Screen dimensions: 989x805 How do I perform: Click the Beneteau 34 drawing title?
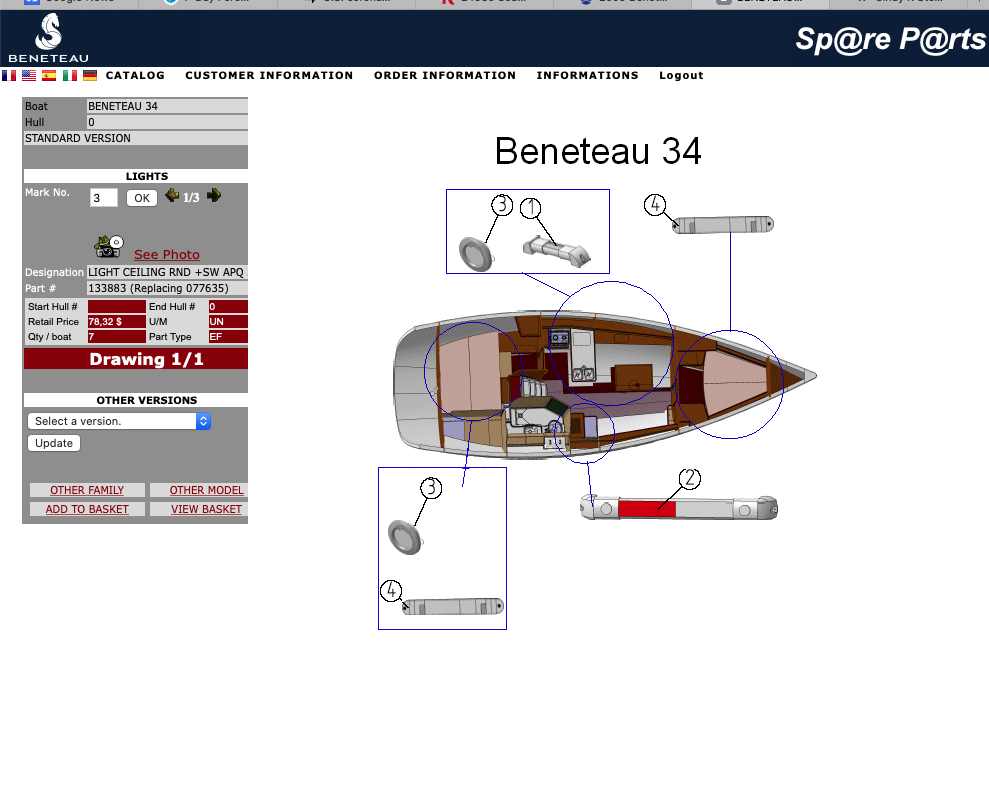click(x=597, y=151)
